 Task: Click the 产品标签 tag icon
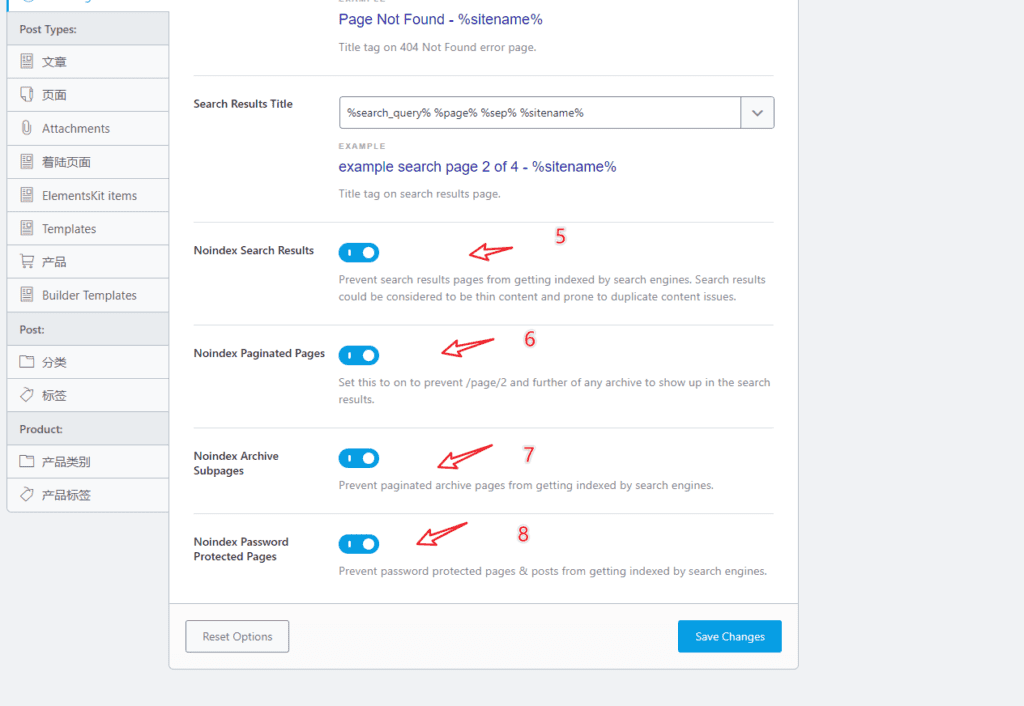27,494
